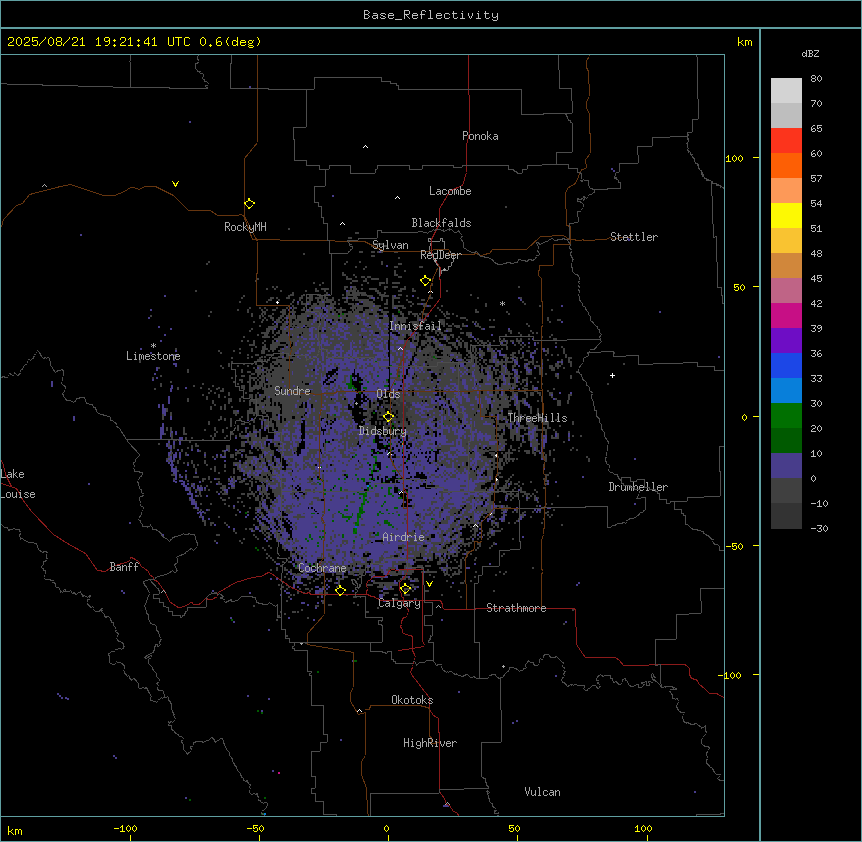Click the Base_Reflectivity title
The width and height of the screenshot is (862, 842).
click(x=431, y=15)
